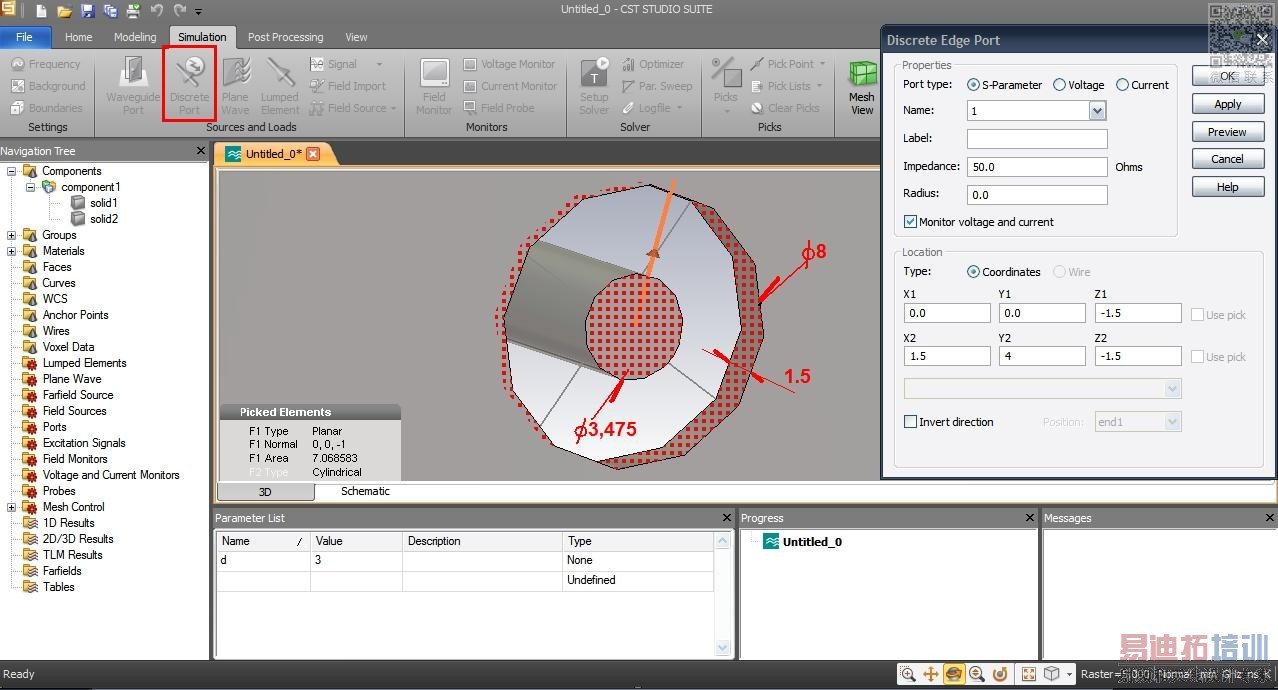Uncheck Monitor voltage and current
The height and width of the screenshot is (690, 1278).
pos(910,222)
